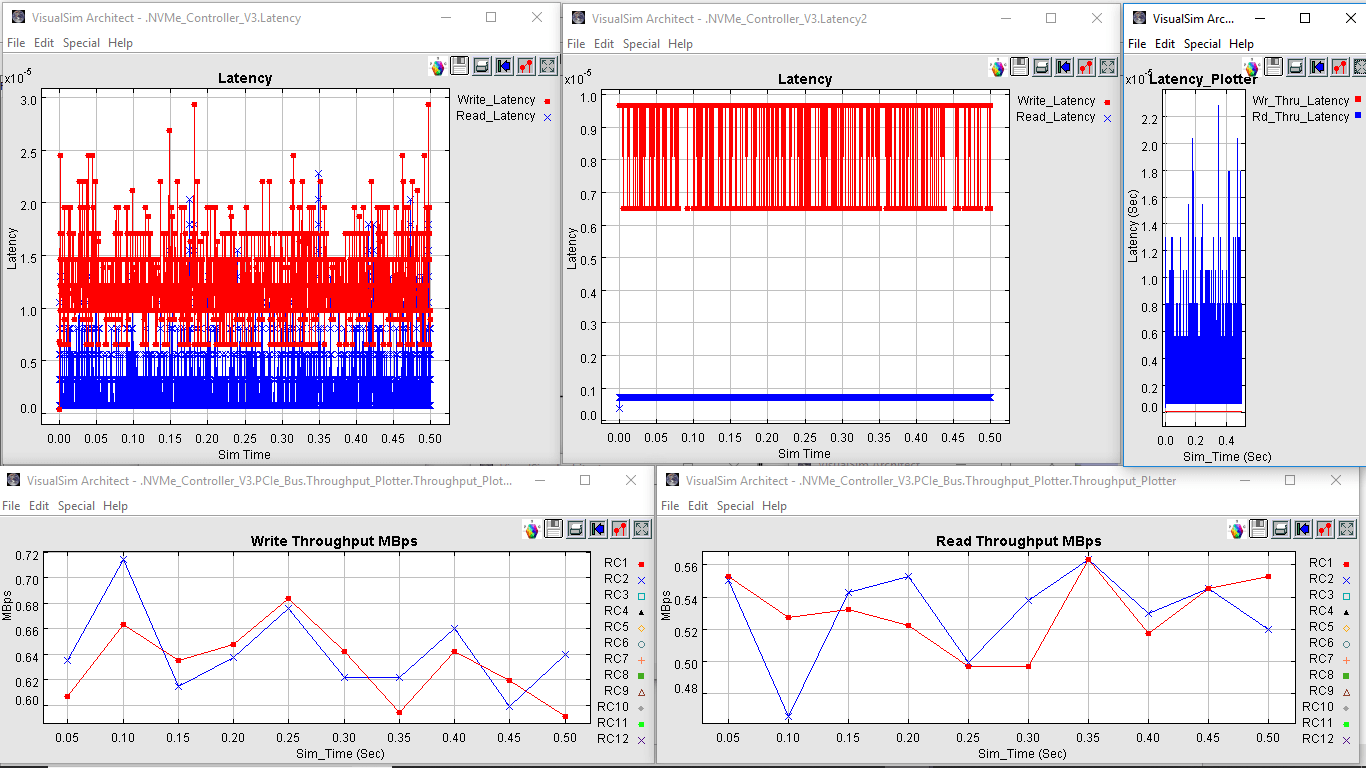The image size is (1366, 768).
Task: Click the fit-to-data icon in the first Latency window
Action: (x=548, y=66)
